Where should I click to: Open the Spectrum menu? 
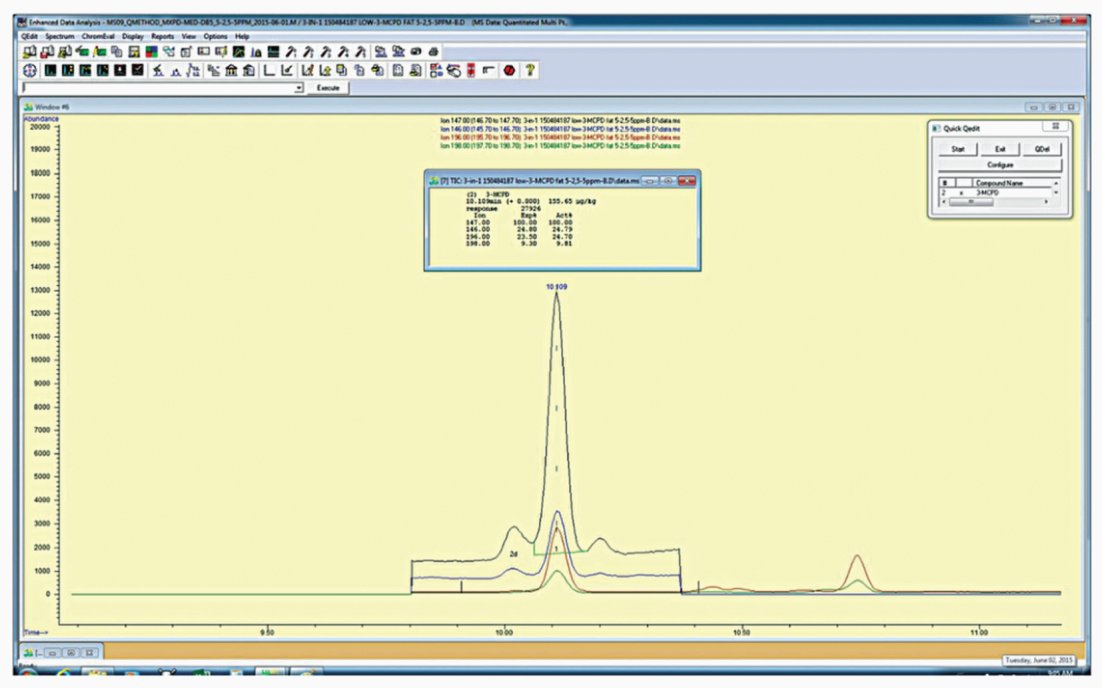pyautogui.click(x=60, y=36)
